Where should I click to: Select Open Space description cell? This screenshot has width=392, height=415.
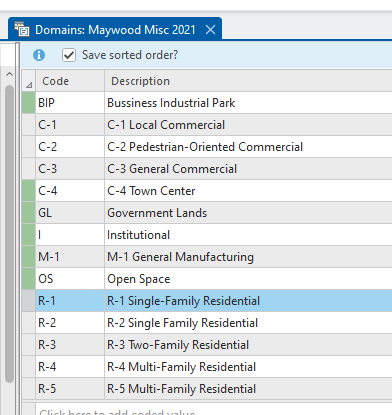248,279
